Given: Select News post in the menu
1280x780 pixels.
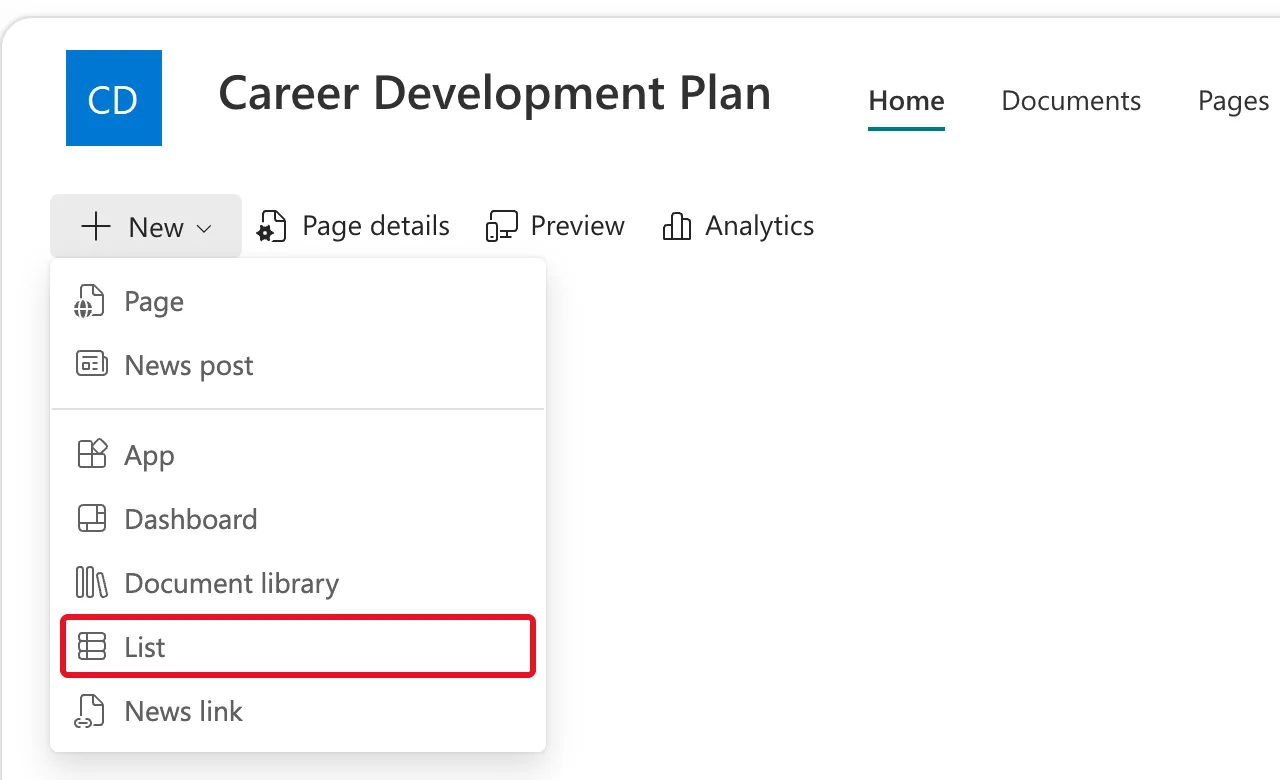Looking at the screenshot, I should (x=298, y=365).
